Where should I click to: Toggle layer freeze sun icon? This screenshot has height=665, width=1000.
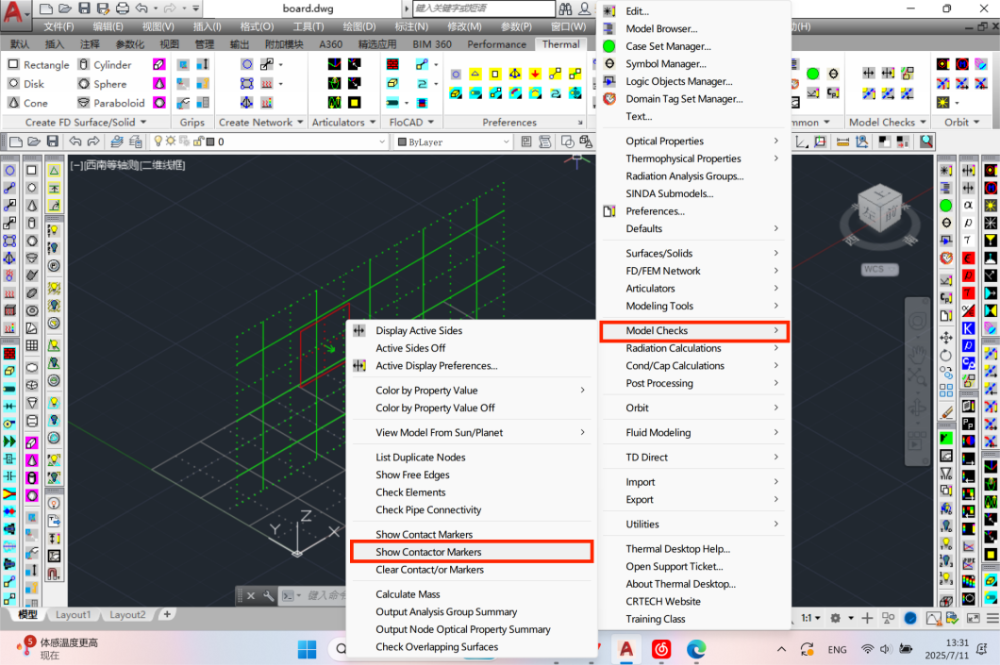(170, 141)
